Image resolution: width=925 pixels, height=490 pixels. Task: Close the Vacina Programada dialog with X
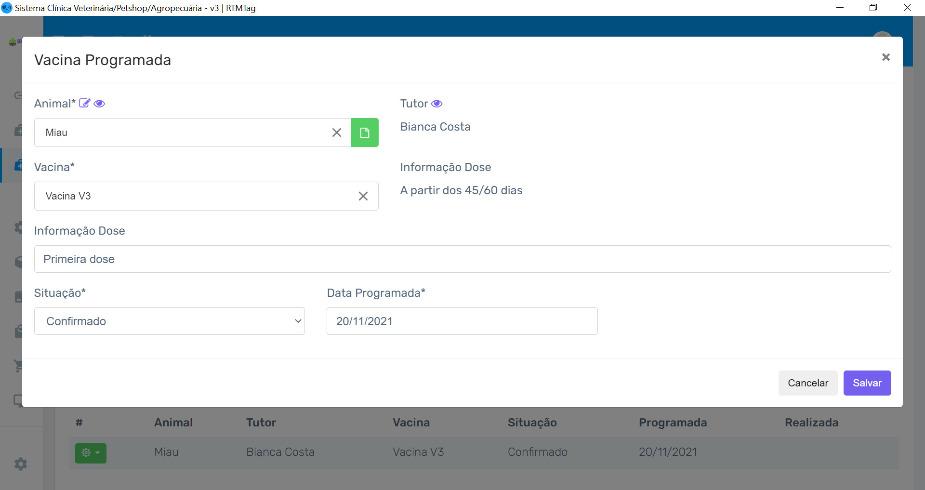(885, 58)
